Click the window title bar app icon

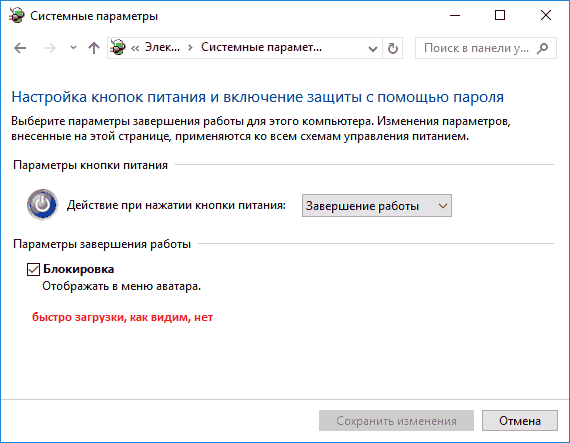[x=16, y=16]
